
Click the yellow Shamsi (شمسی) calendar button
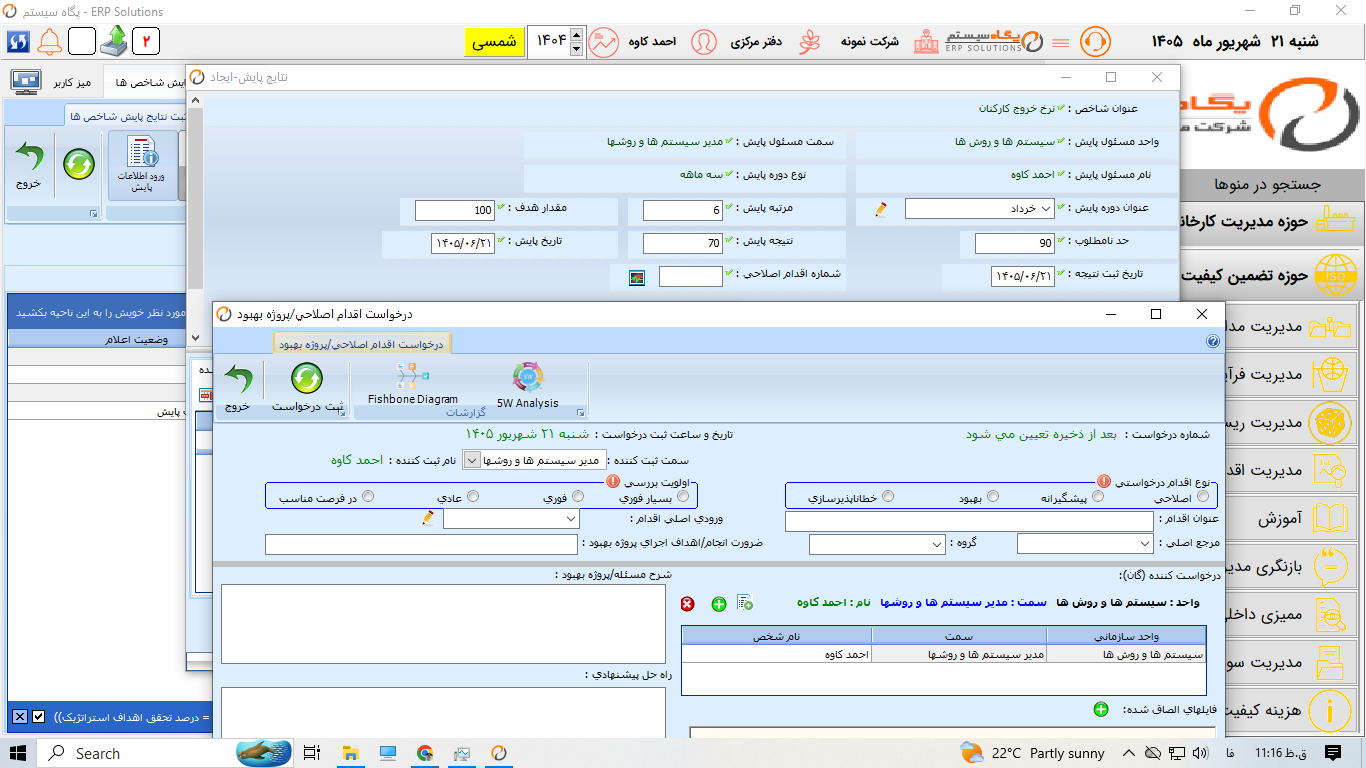(493, 41)
